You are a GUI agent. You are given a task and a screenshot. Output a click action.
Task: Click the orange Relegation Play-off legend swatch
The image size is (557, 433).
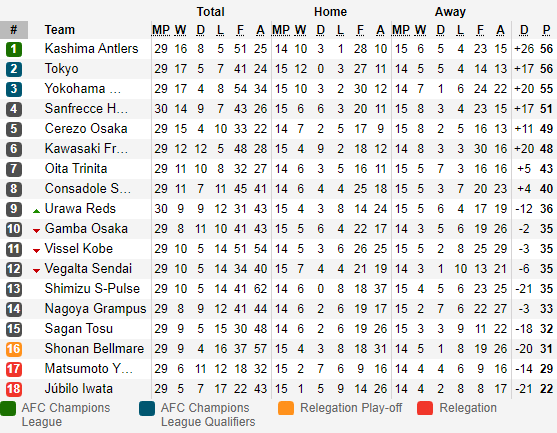pos(286,408)
